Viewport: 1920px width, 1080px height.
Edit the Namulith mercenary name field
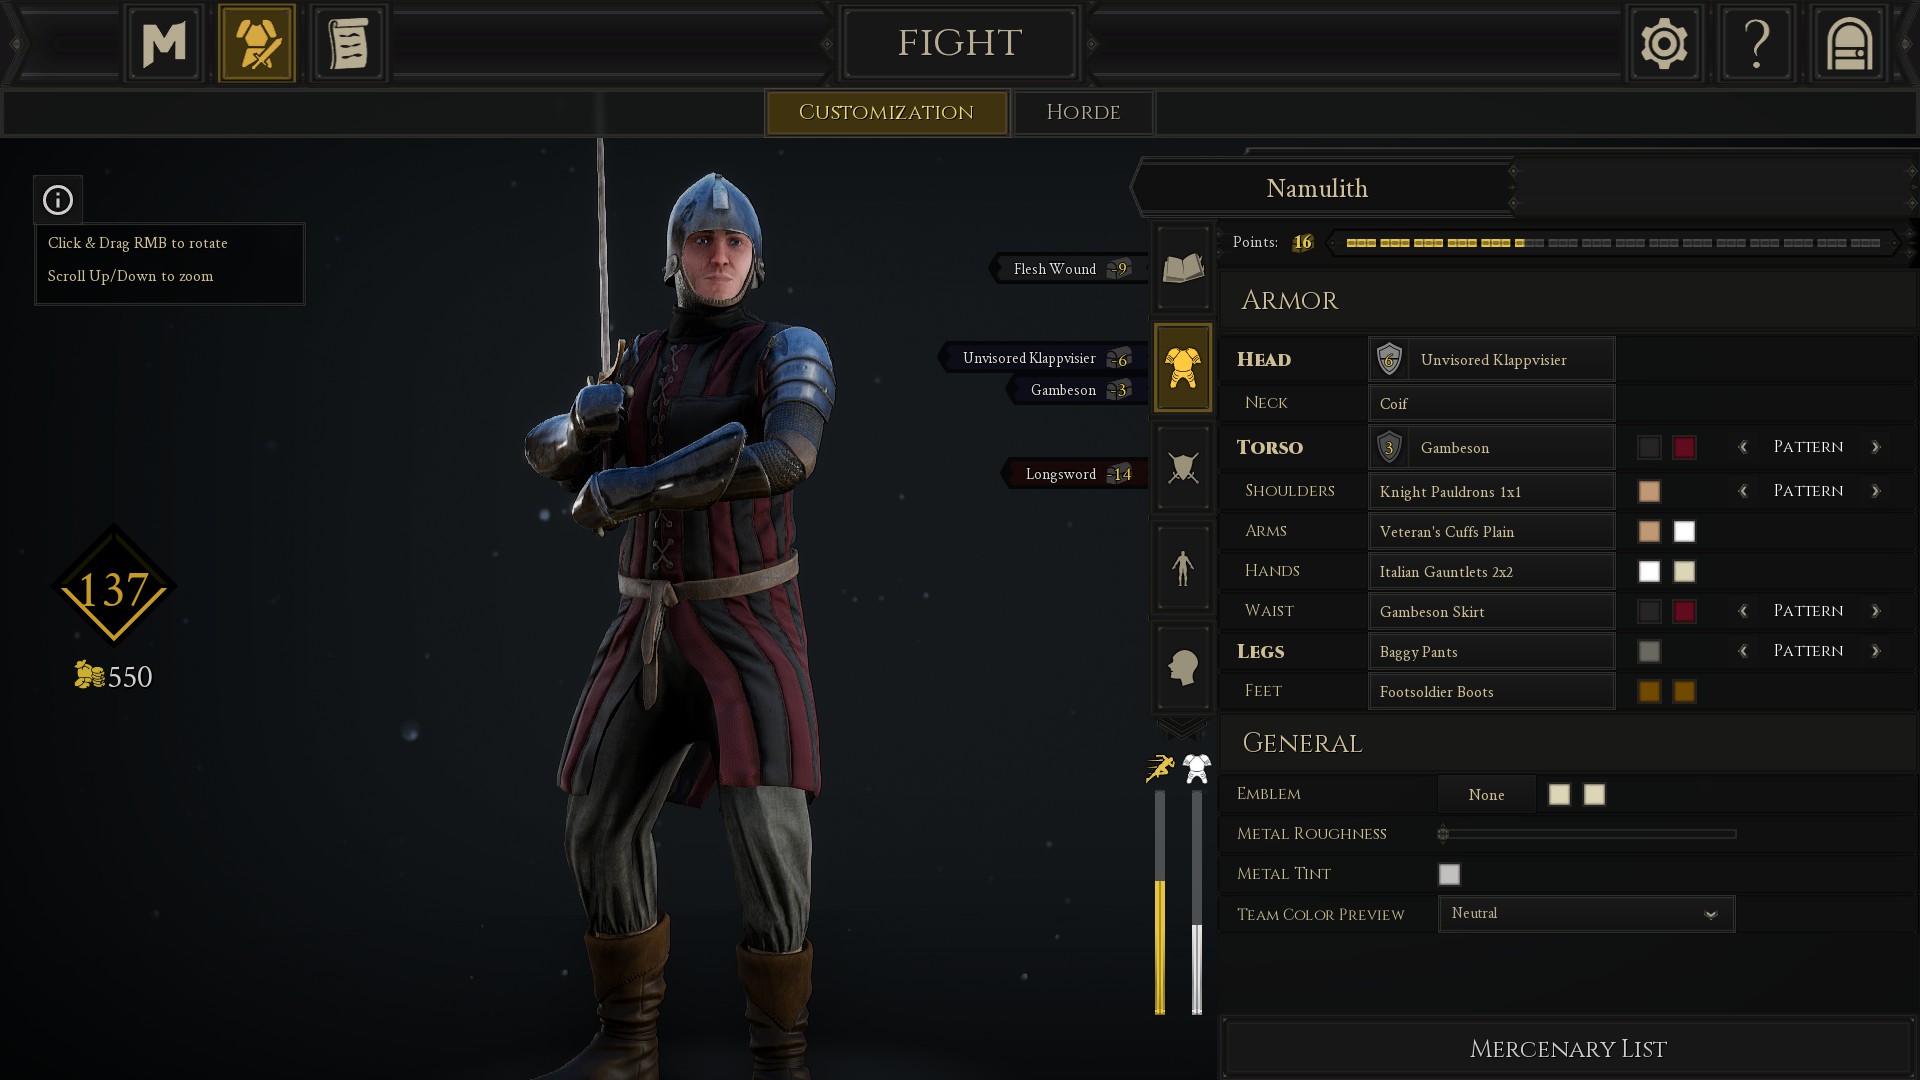click(x=1317, y=188)
